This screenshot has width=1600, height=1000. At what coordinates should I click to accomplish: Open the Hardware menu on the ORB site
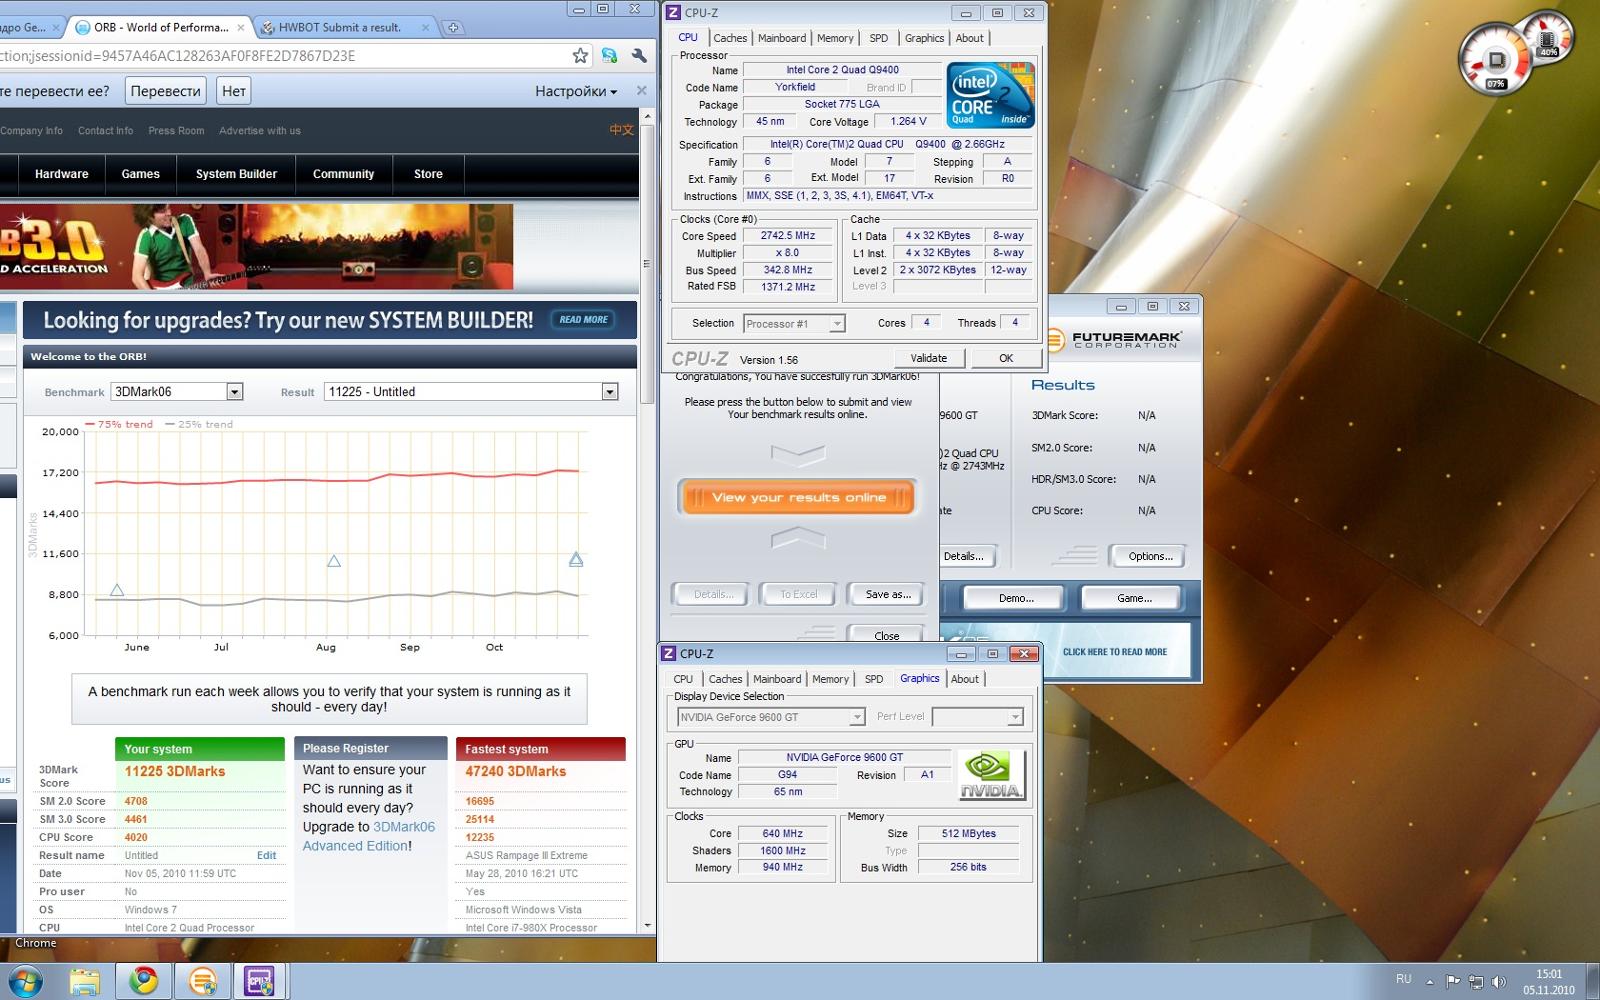pyautogui.click(x=62, y=174)
